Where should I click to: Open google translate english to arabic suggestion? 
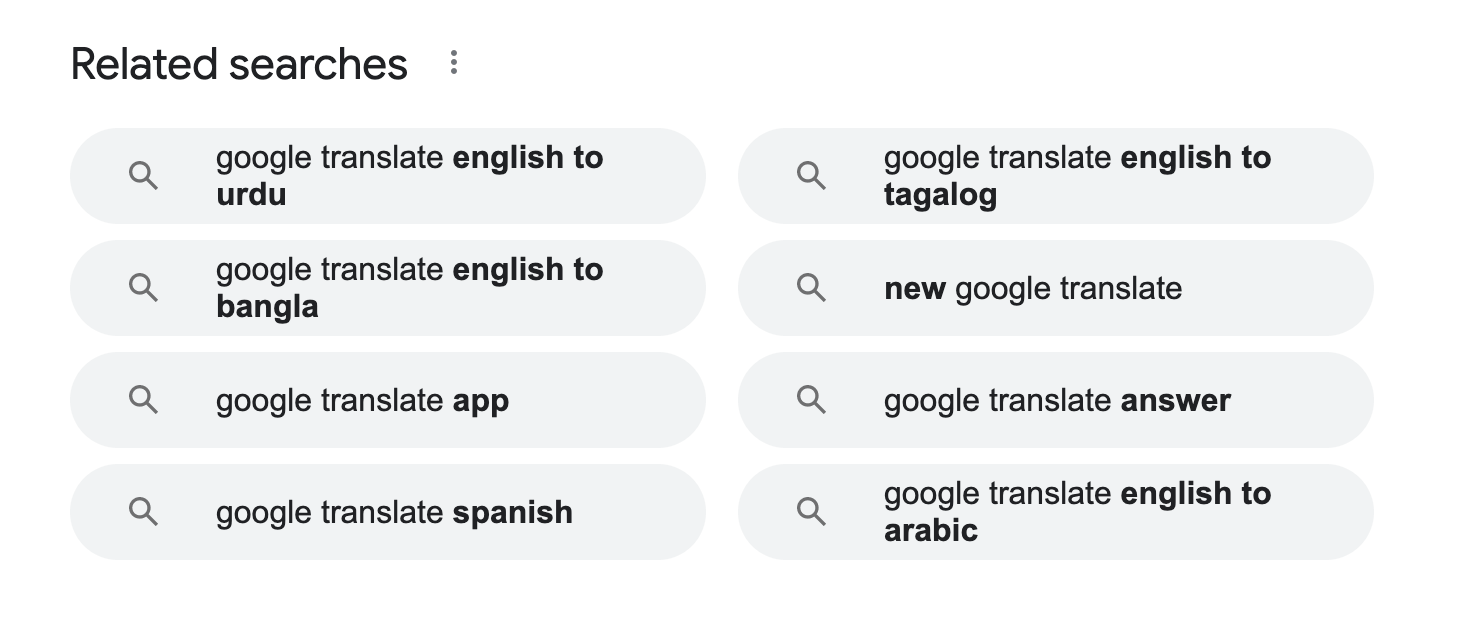pyautogui.click(x=1055, y=512)
